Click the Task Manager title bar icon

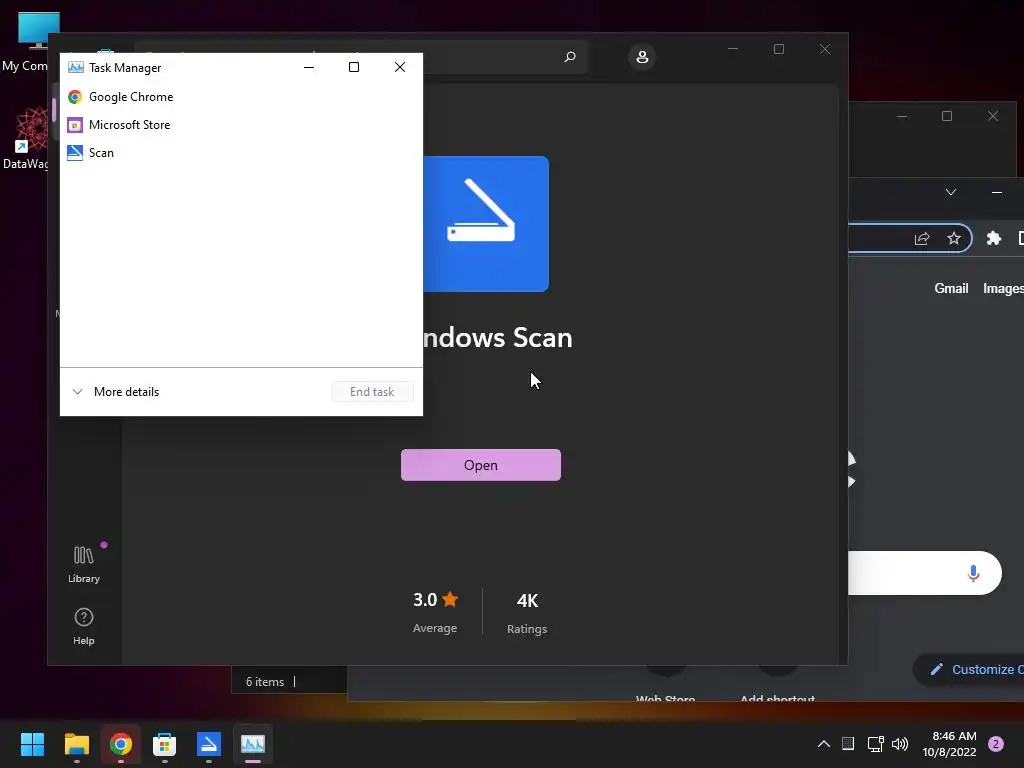click(76, 67)
